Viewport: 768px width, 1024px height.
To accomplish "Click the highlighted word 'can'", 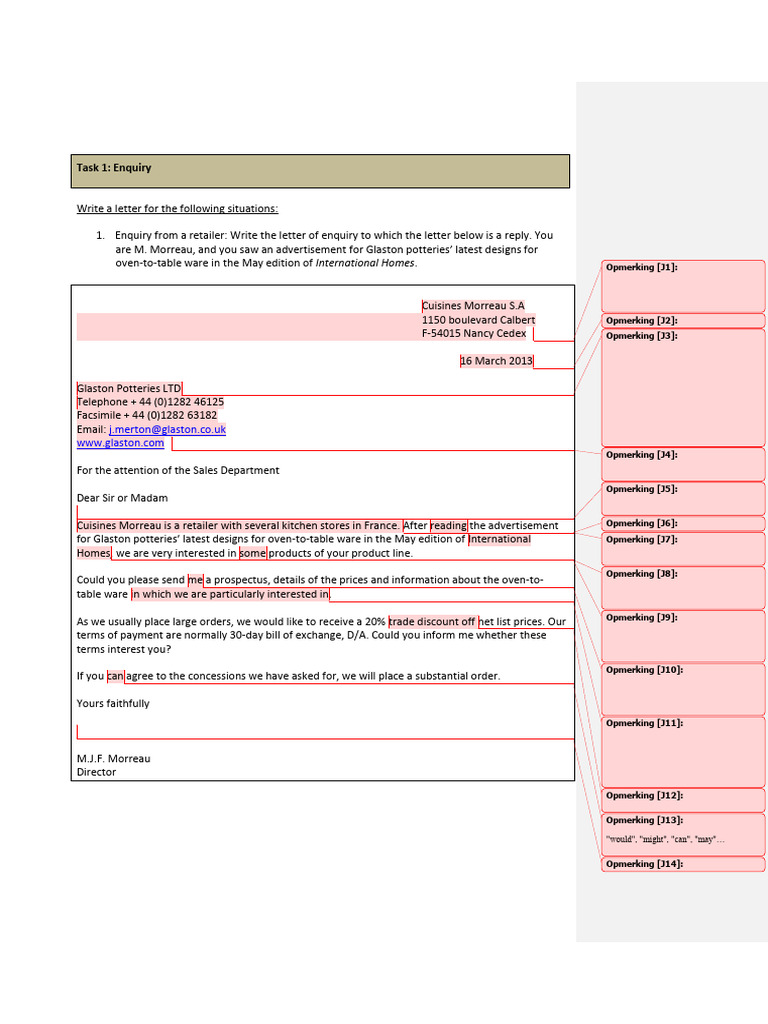I will [x=116, y=676].
